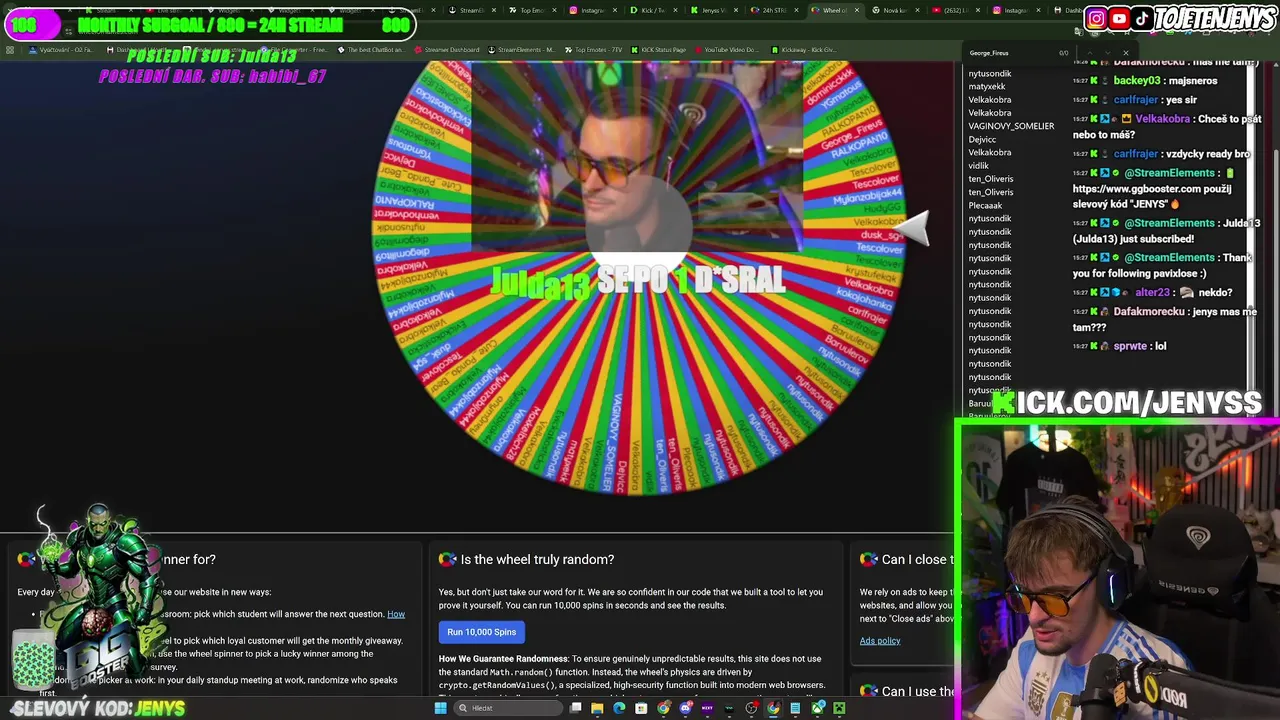Image resolution: width=1280 pixels, height=720 pixels.
Task: Open OBS Studio from the taskbar
Action: coord(751,708)
